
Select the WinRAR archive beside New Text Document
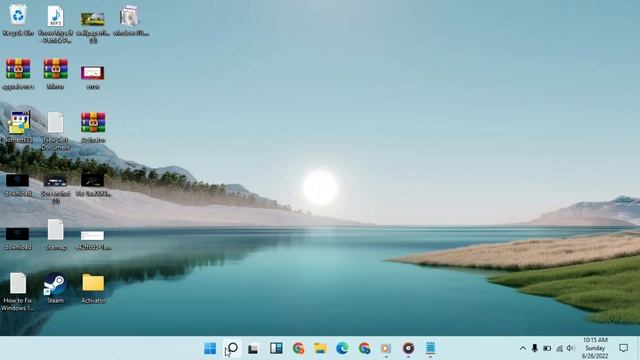pos(93,122)
